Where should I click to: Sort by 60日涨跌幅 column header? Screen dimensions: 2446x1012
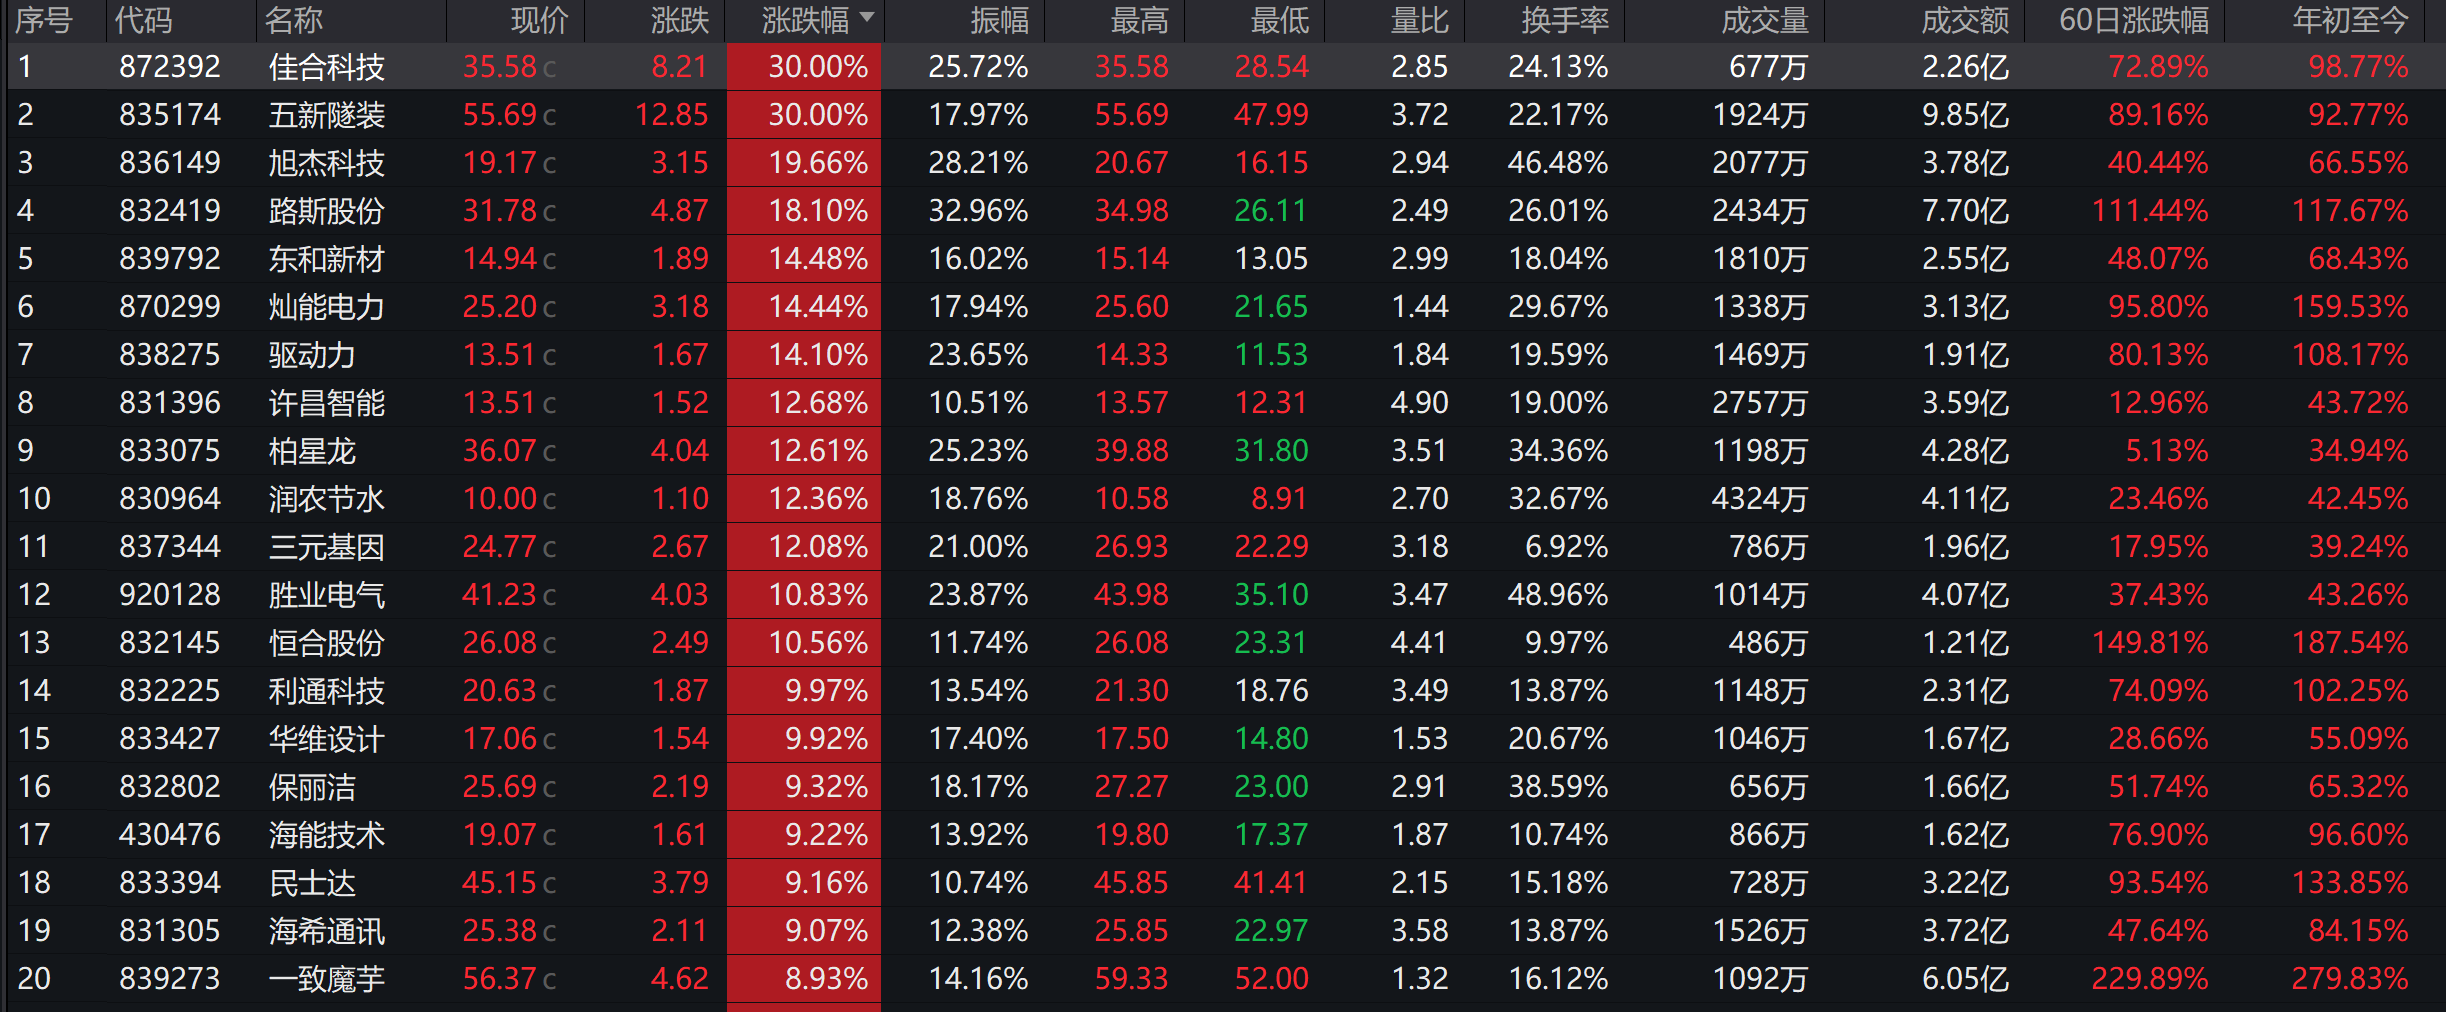[2134, 20]
